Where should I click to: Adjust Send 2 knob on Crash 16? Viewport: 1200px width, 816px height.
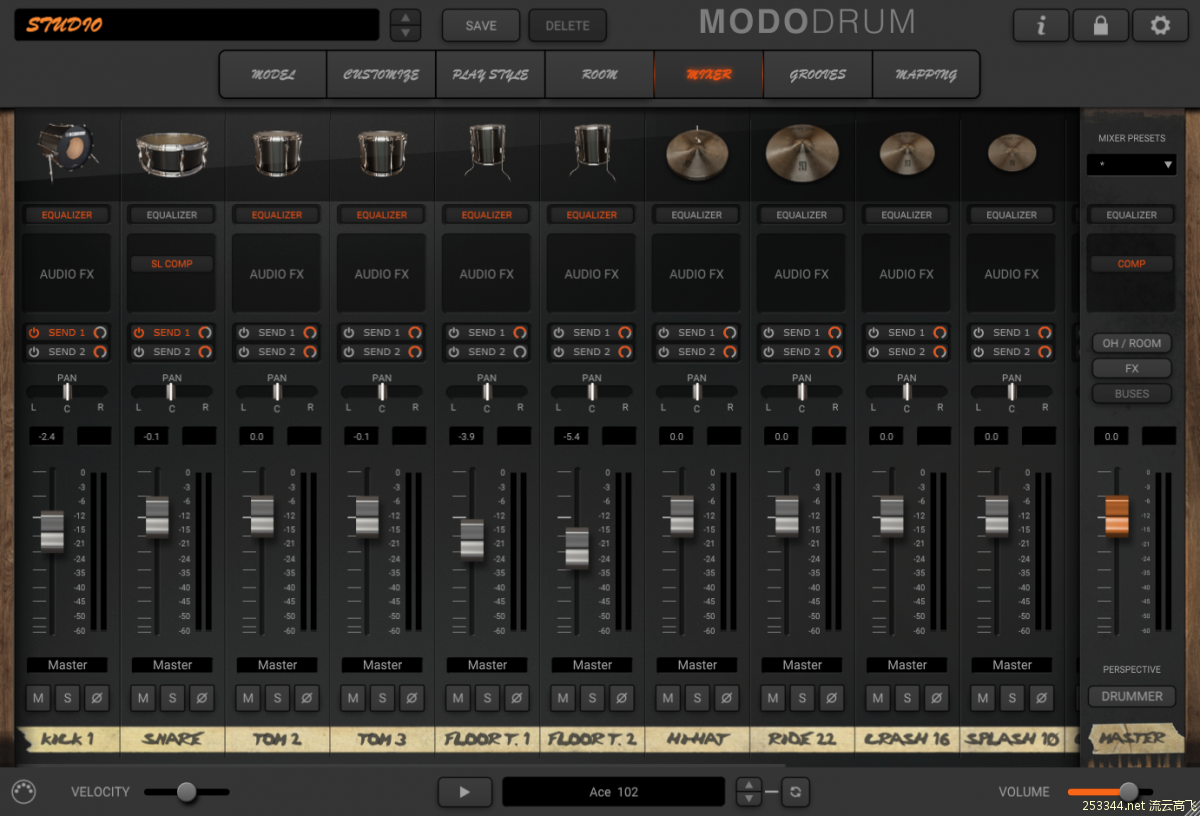click(940, 352)
